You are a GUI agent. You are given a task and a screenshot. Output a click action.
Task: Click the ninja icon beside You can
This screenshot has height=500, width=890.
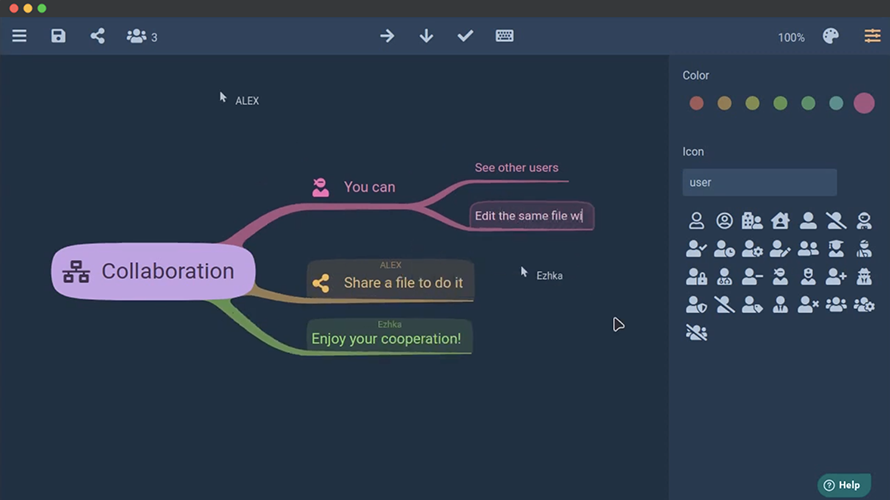pyautogui.click(x=321, y=187)
